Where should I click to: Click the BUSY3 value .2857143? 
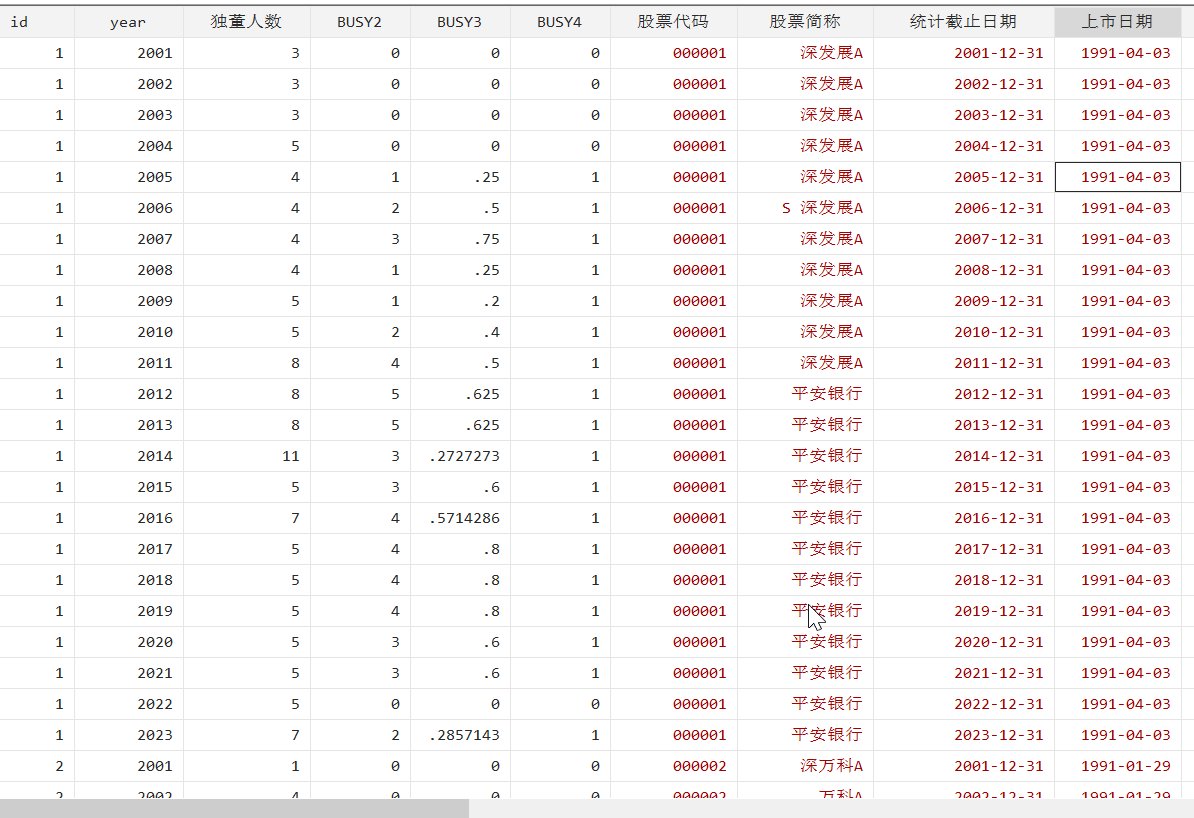460,735
